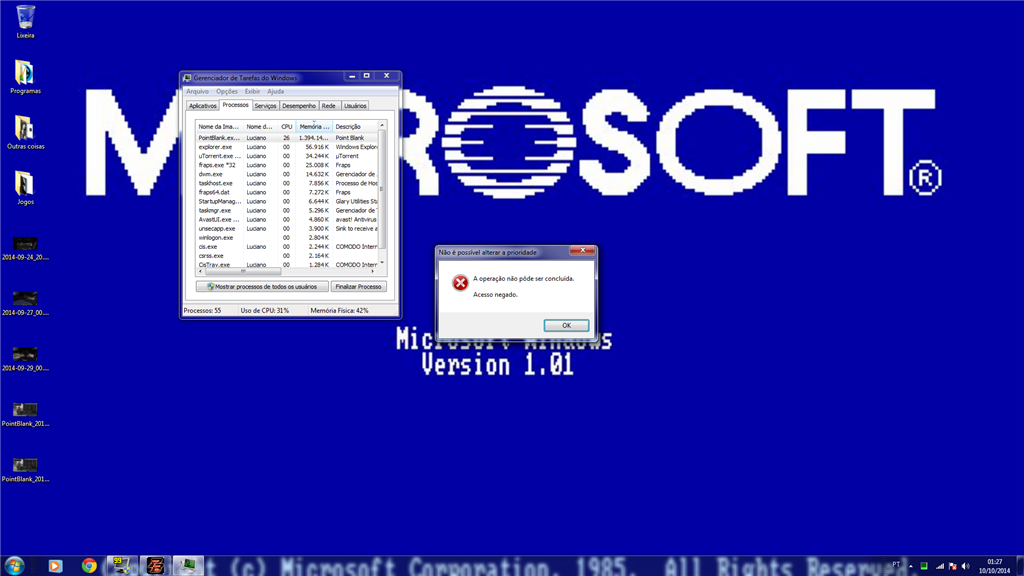Select the Processos tab
This screenshot has width=1024, height=576.
(235, 104)
